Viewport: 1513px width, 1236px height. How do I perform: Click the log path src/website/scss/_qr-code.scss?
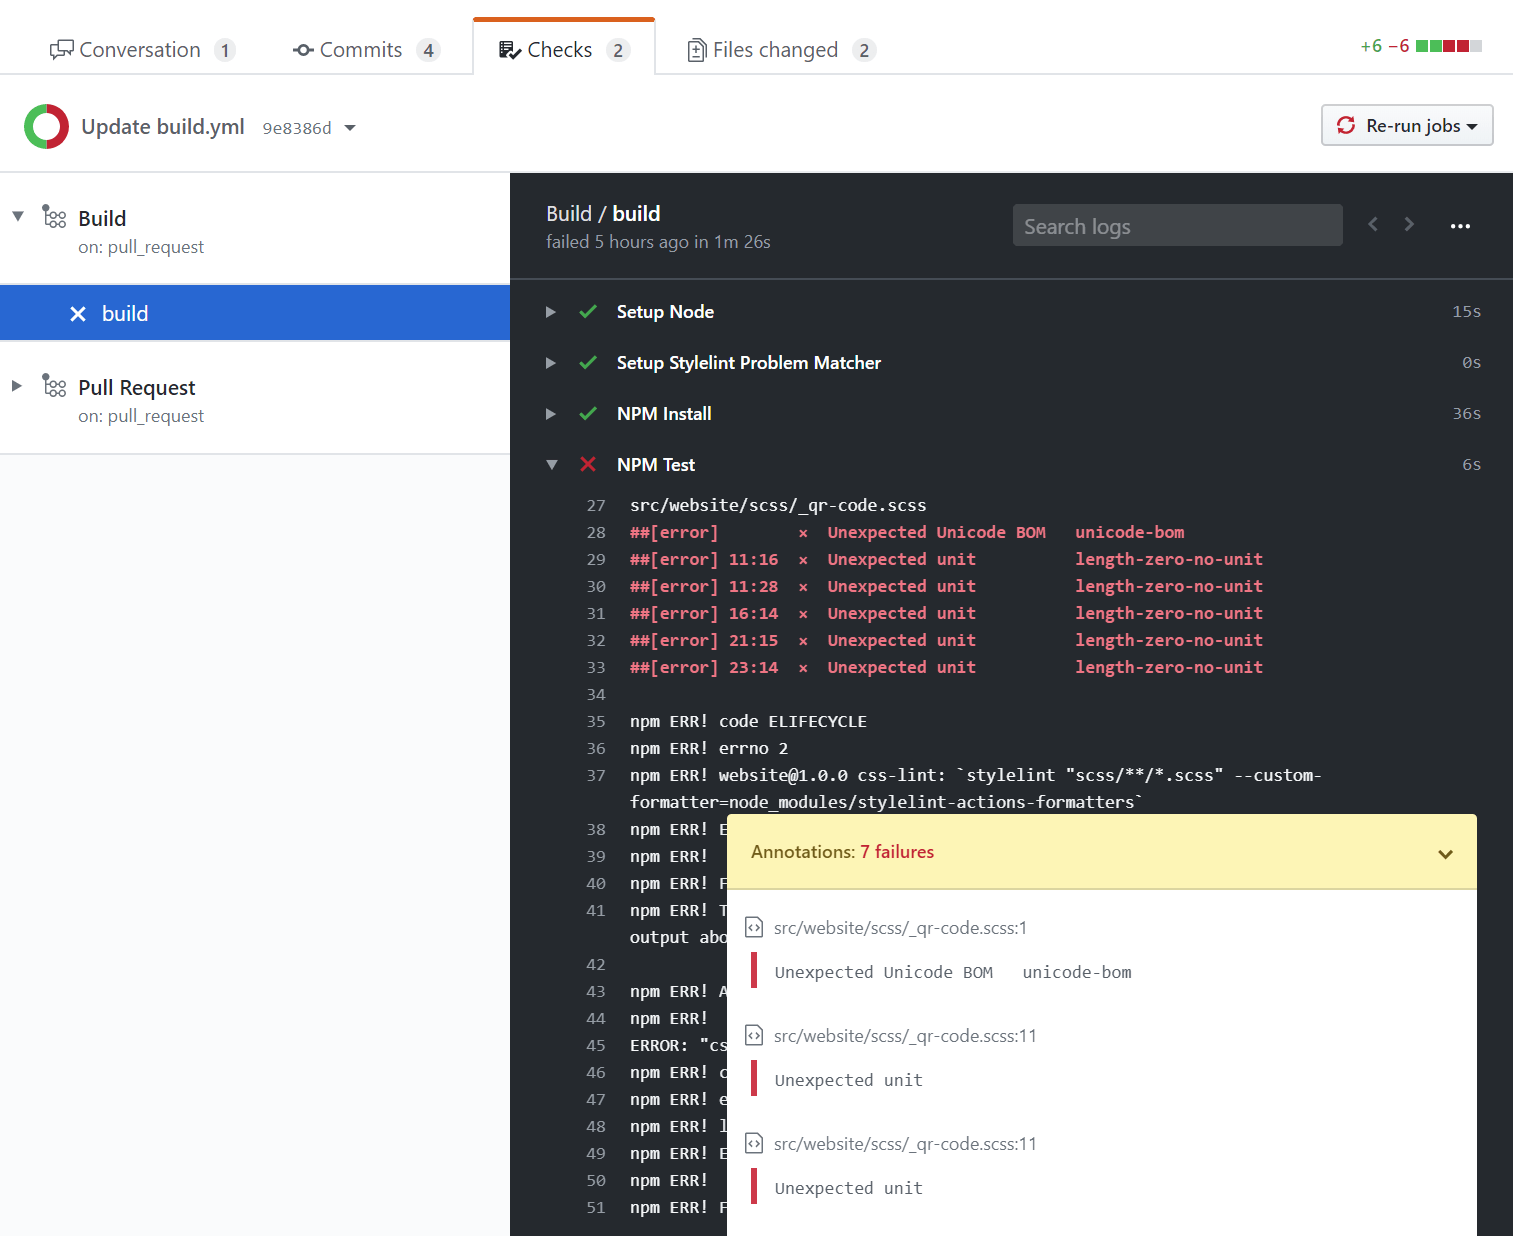778,506
